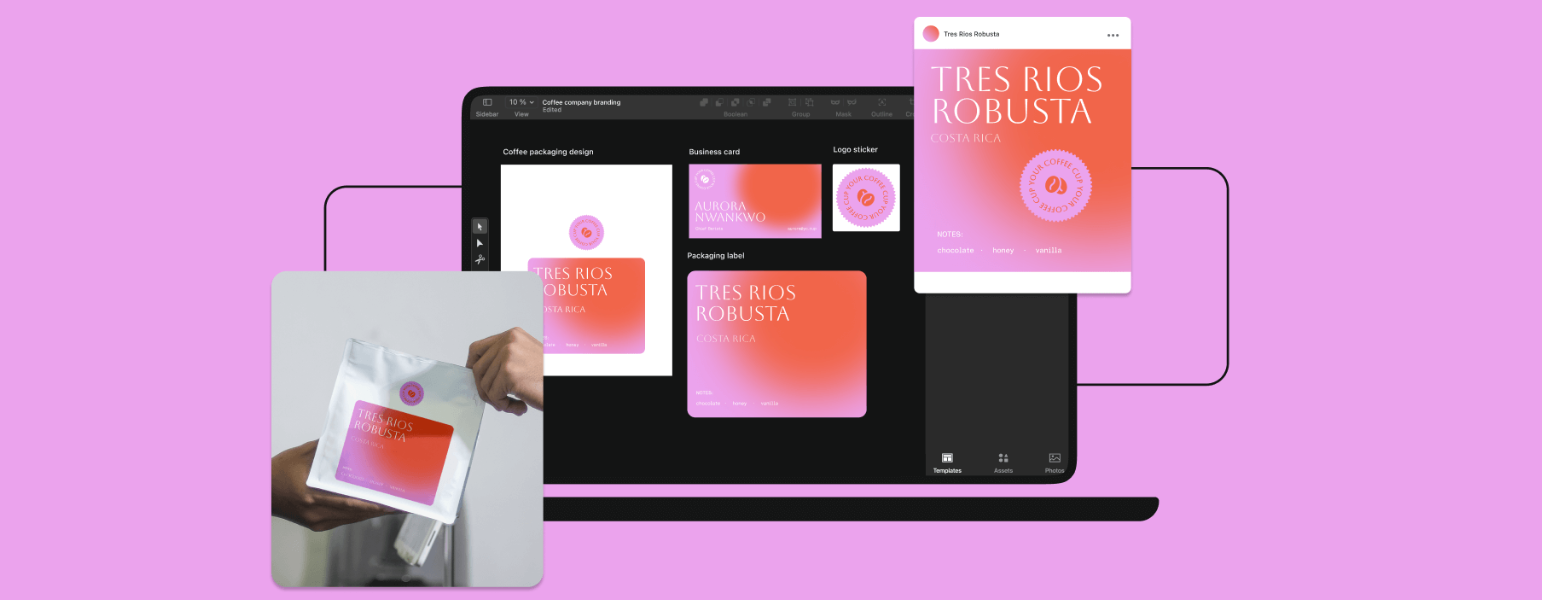Image resolution: width=1542 pixels, height=600 pixels.
Task: Click the Tres Rios Robusta profile avatar
Action: tap(931, 34)
